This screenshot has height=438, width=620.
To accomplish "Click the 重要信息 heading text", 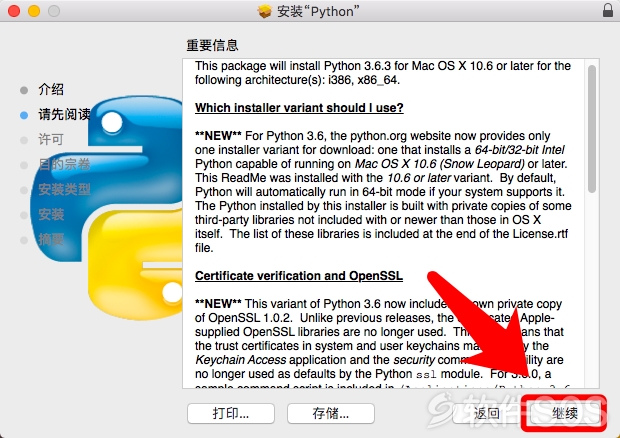I will coord(212,45).
